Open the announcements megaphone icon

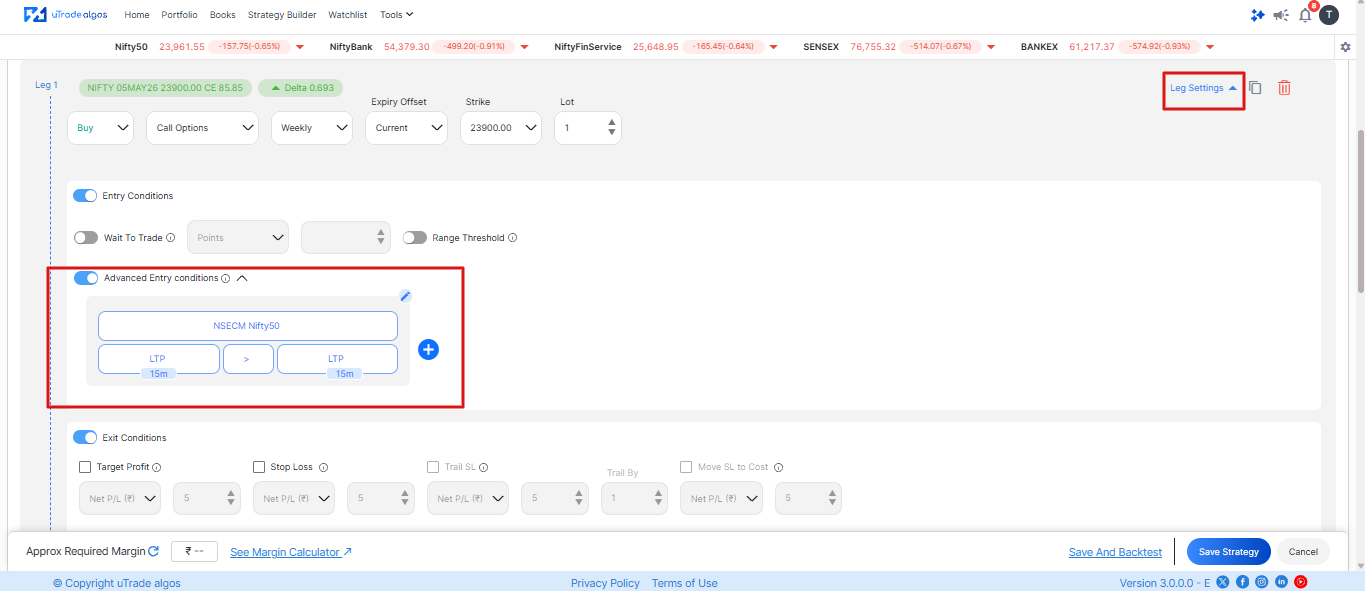click(1281, 15)
